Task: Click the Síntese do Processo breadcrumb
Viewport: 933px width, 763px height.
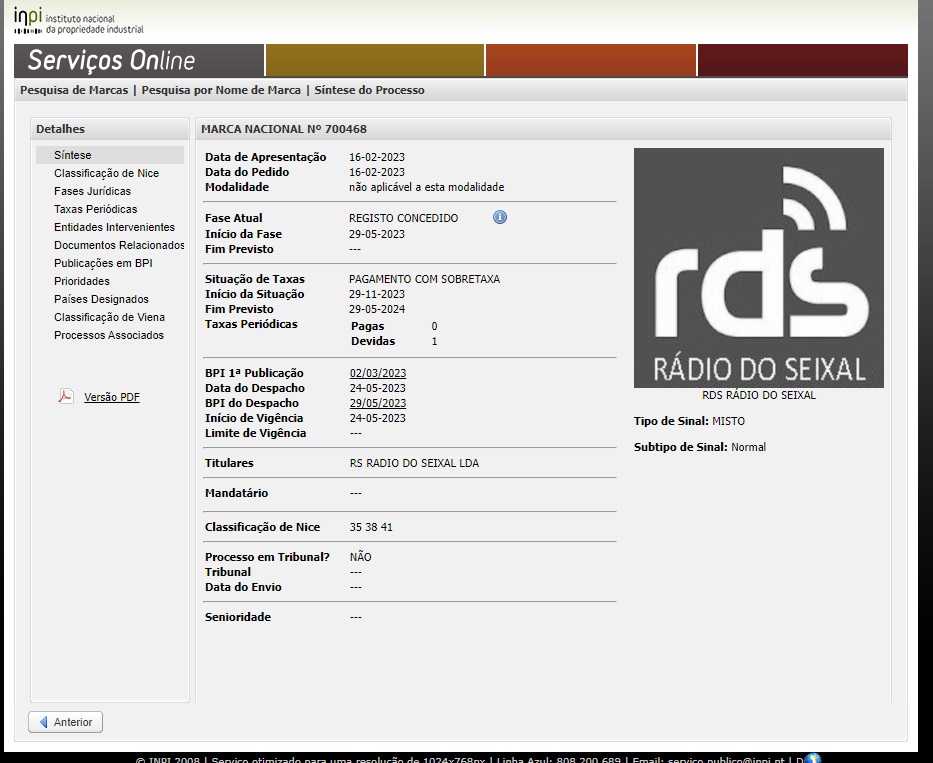Action: click(370, 90)
